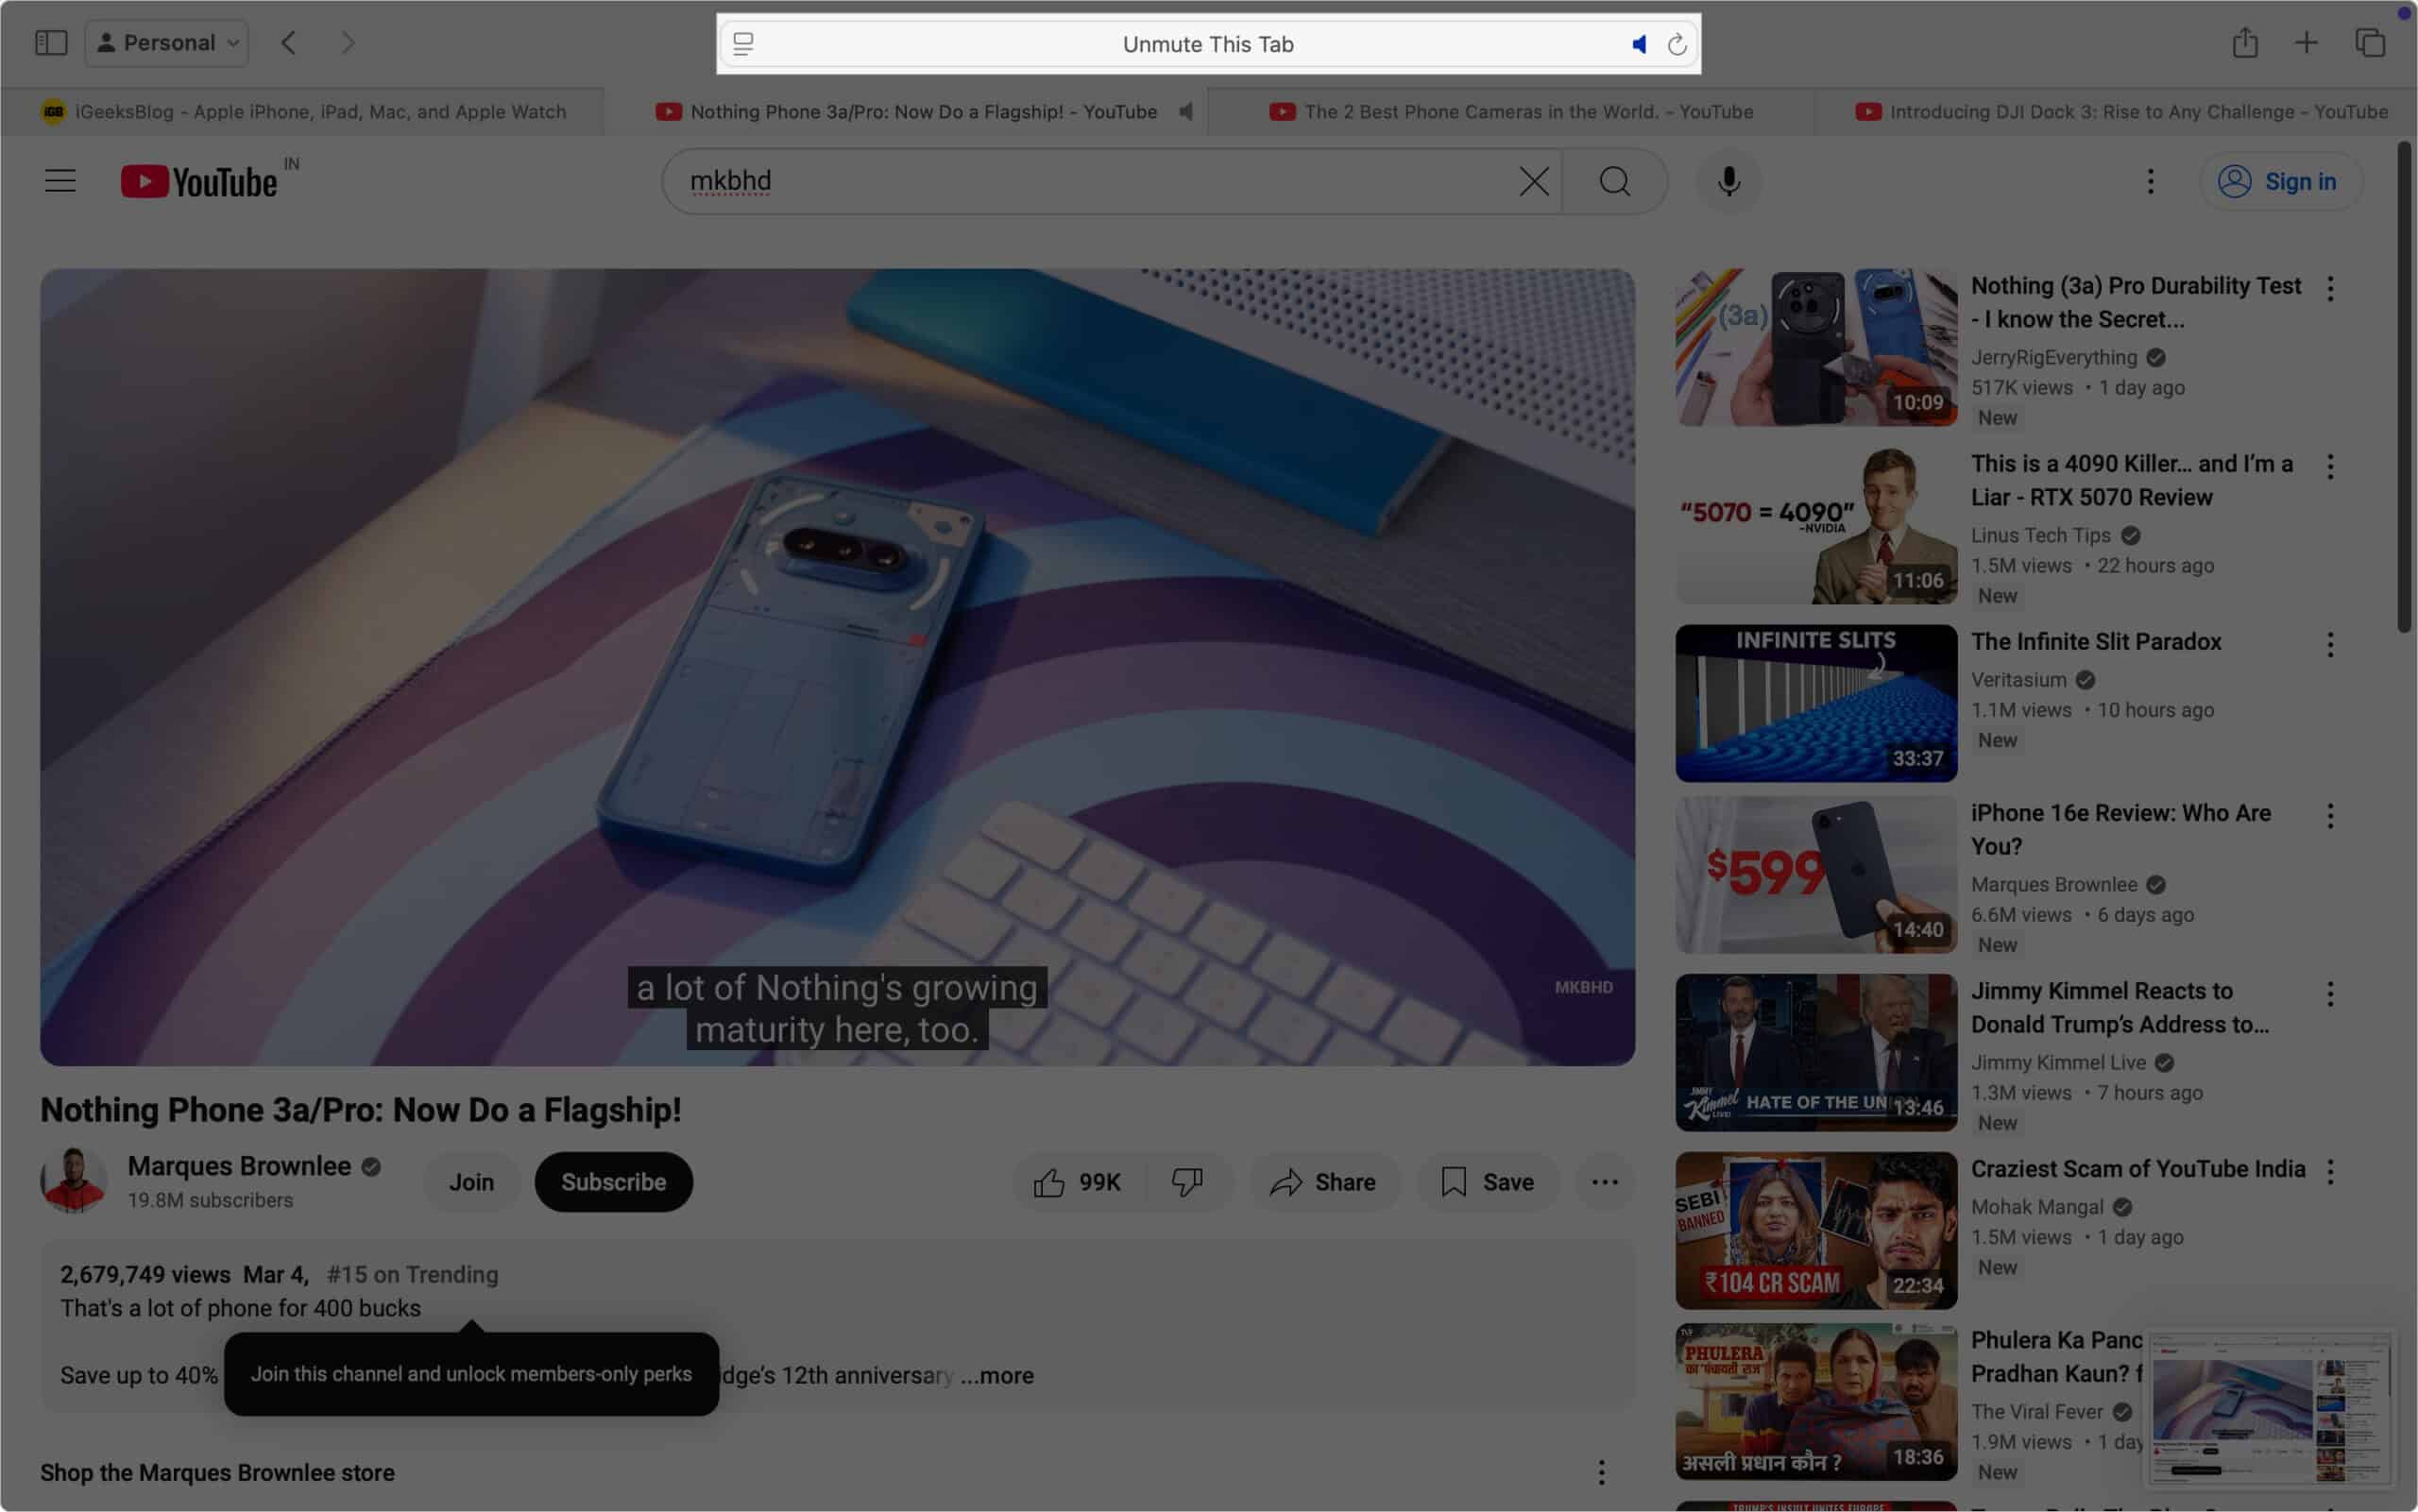Open the #15 on Trending link

pos(412,1274)
